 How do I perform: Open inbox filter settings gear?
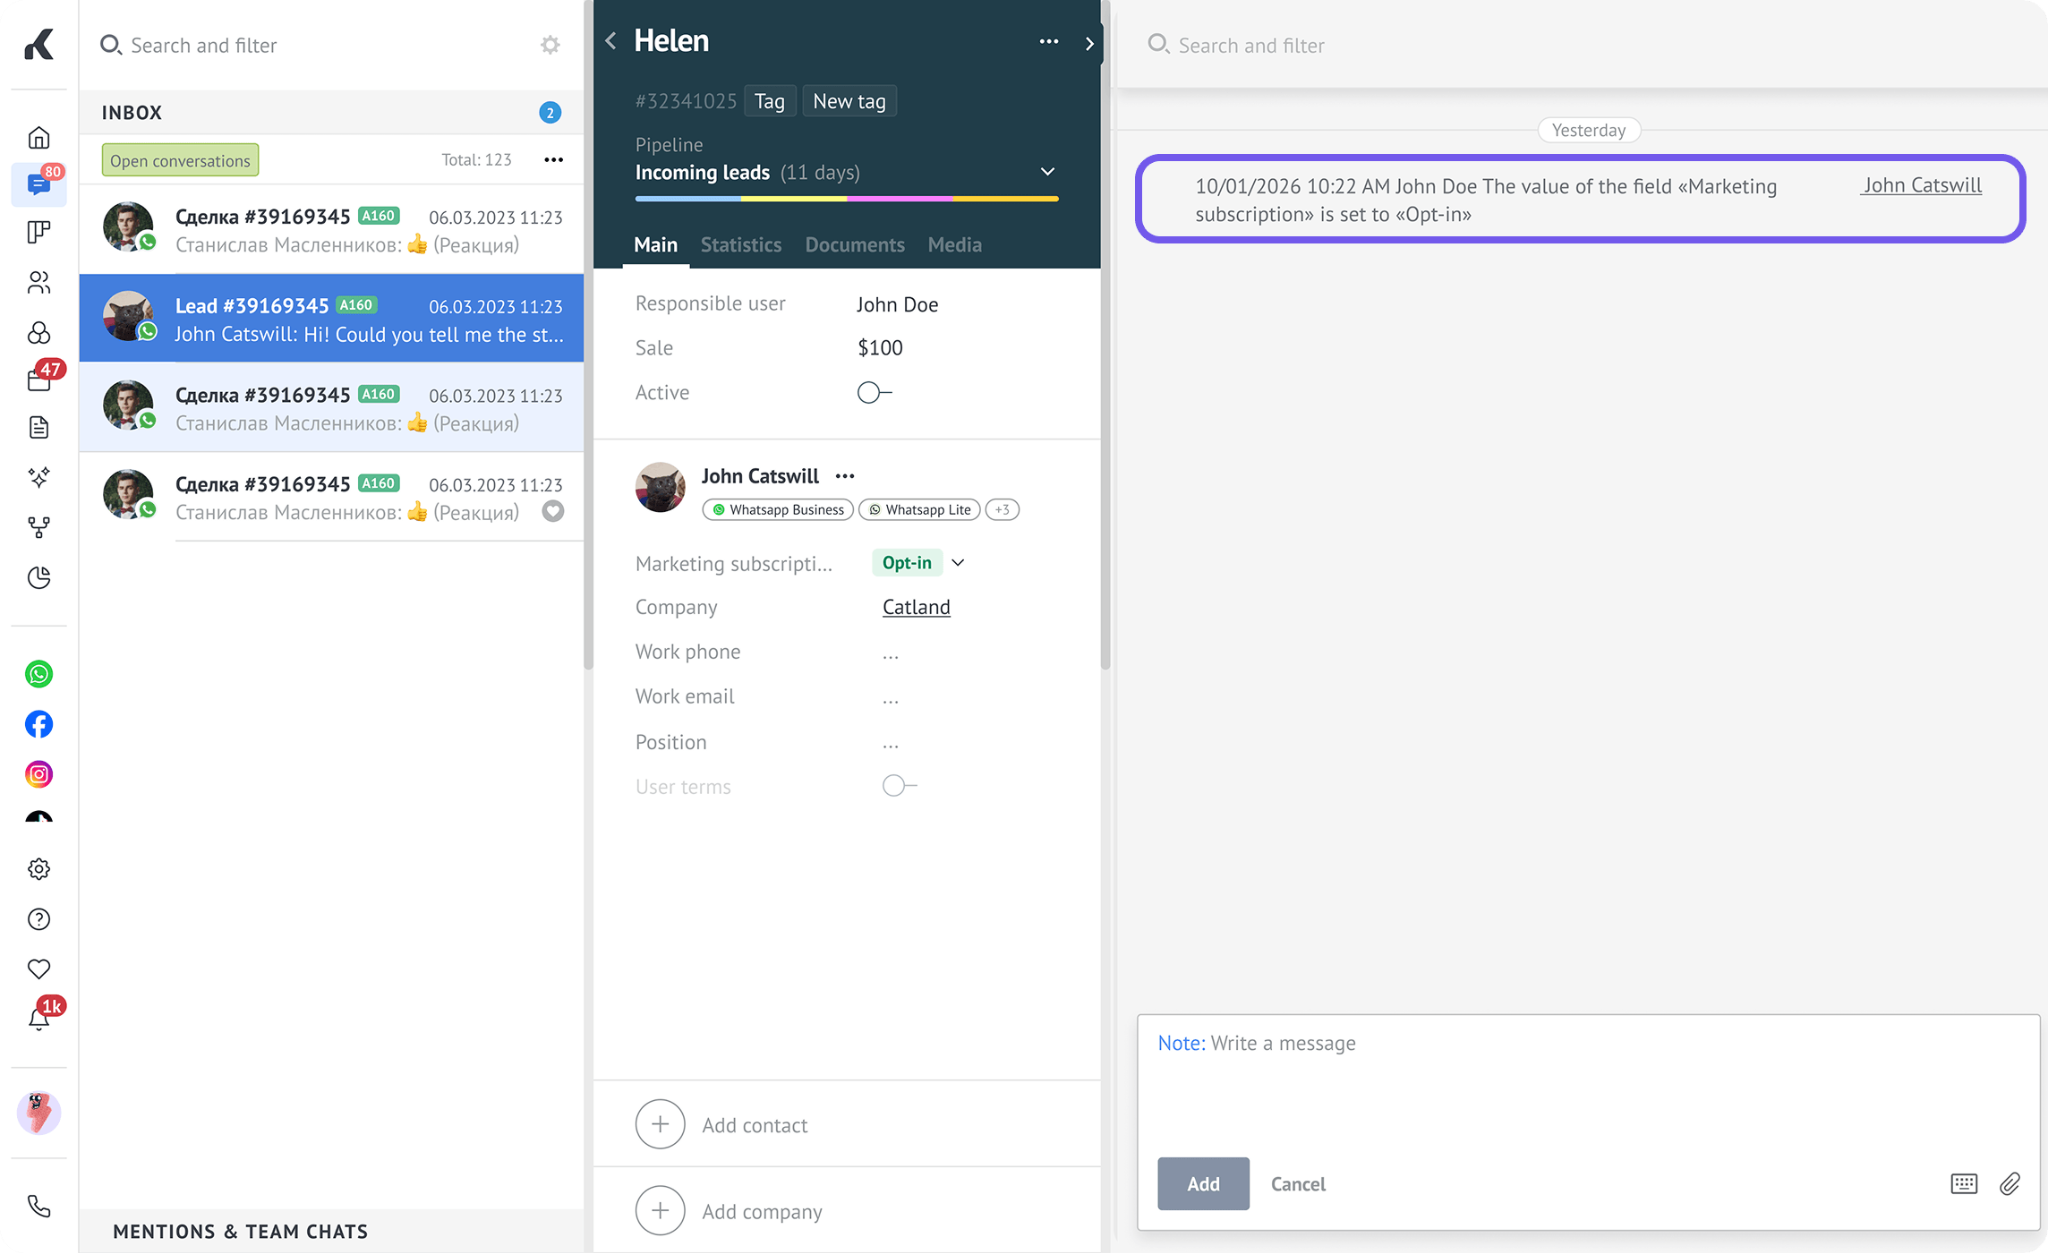pyautogui.click(x=550, y=45)
